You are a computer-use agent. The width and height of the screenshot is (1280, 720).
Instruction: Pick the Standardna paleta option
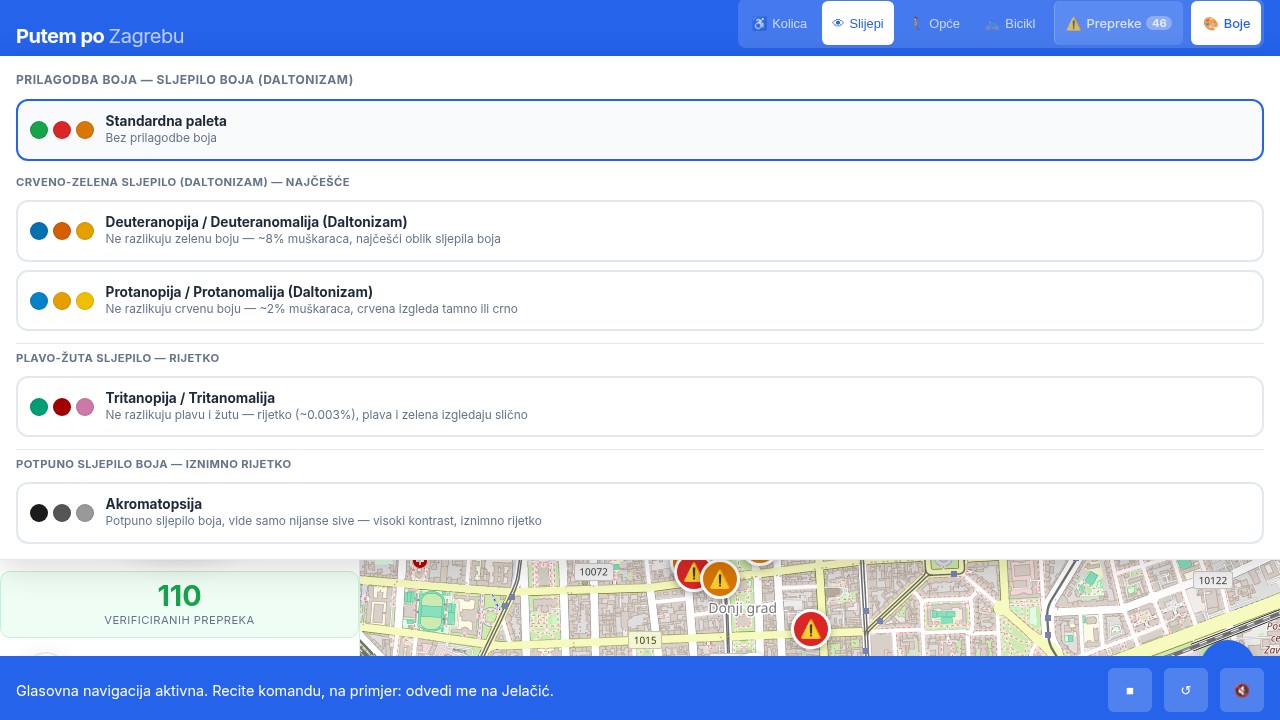(640, 130)
